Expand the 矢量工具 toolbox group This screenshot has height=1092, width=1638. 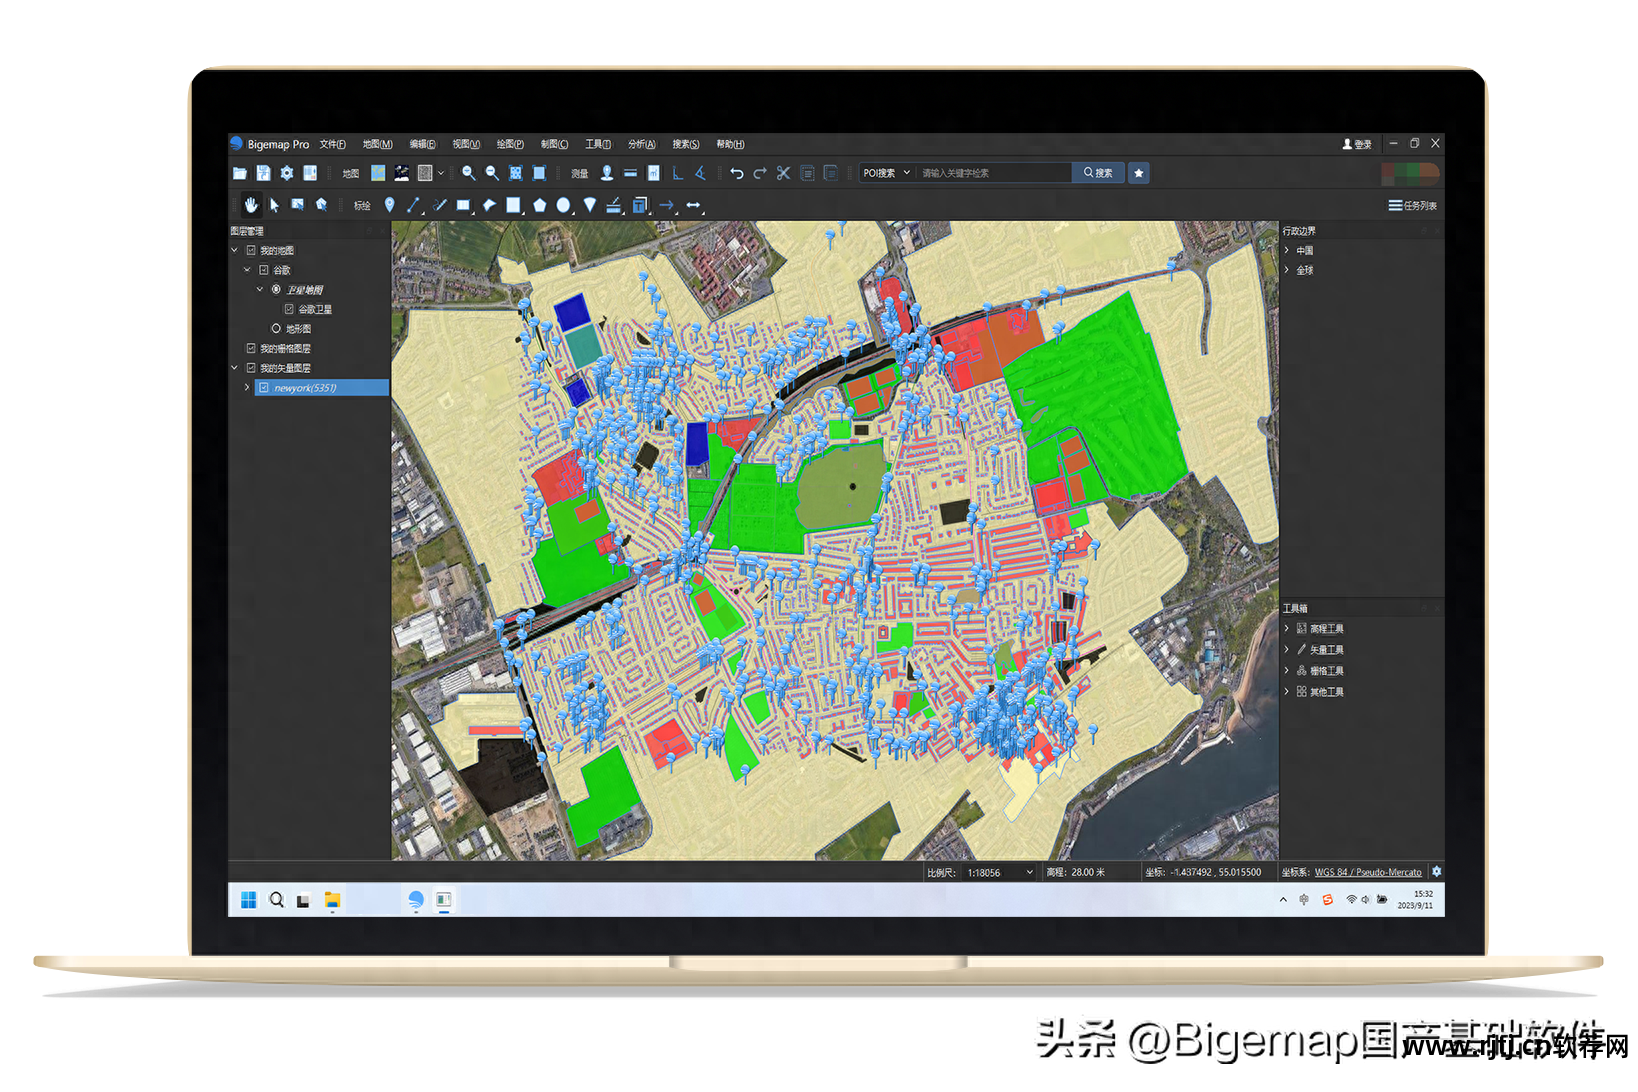pyautogui.click(x=1287, y=650)
